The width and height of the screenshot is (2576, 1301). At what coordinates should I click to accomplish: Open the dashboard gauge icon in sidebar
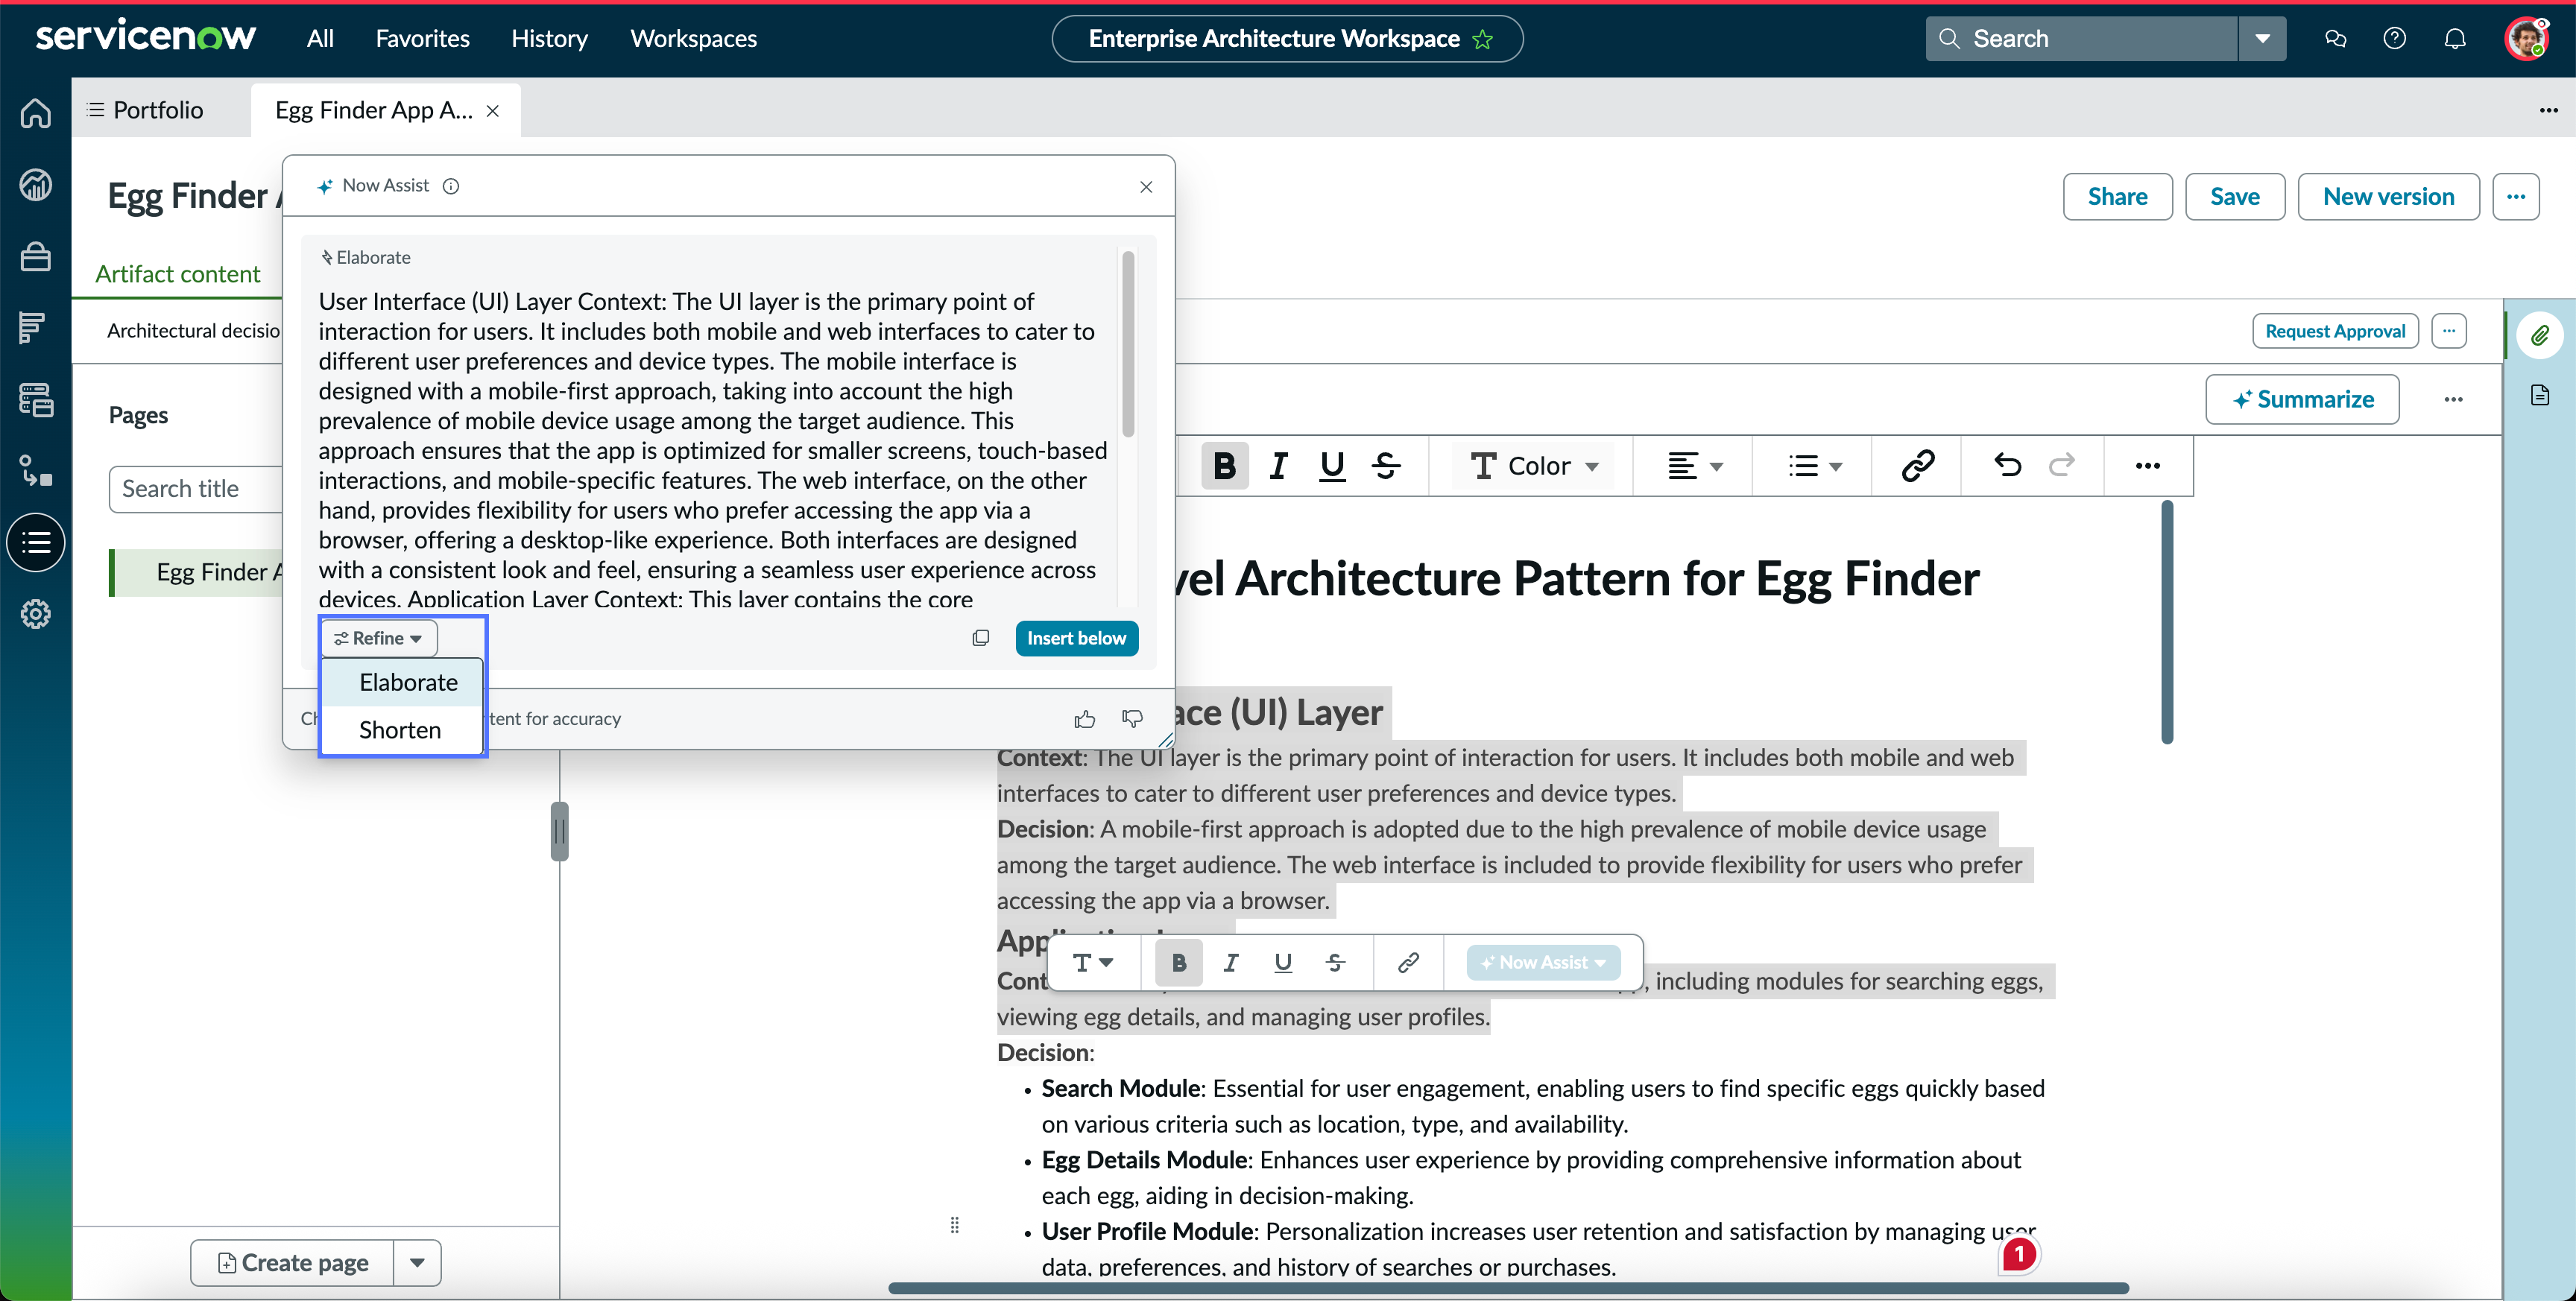(36, 185)
